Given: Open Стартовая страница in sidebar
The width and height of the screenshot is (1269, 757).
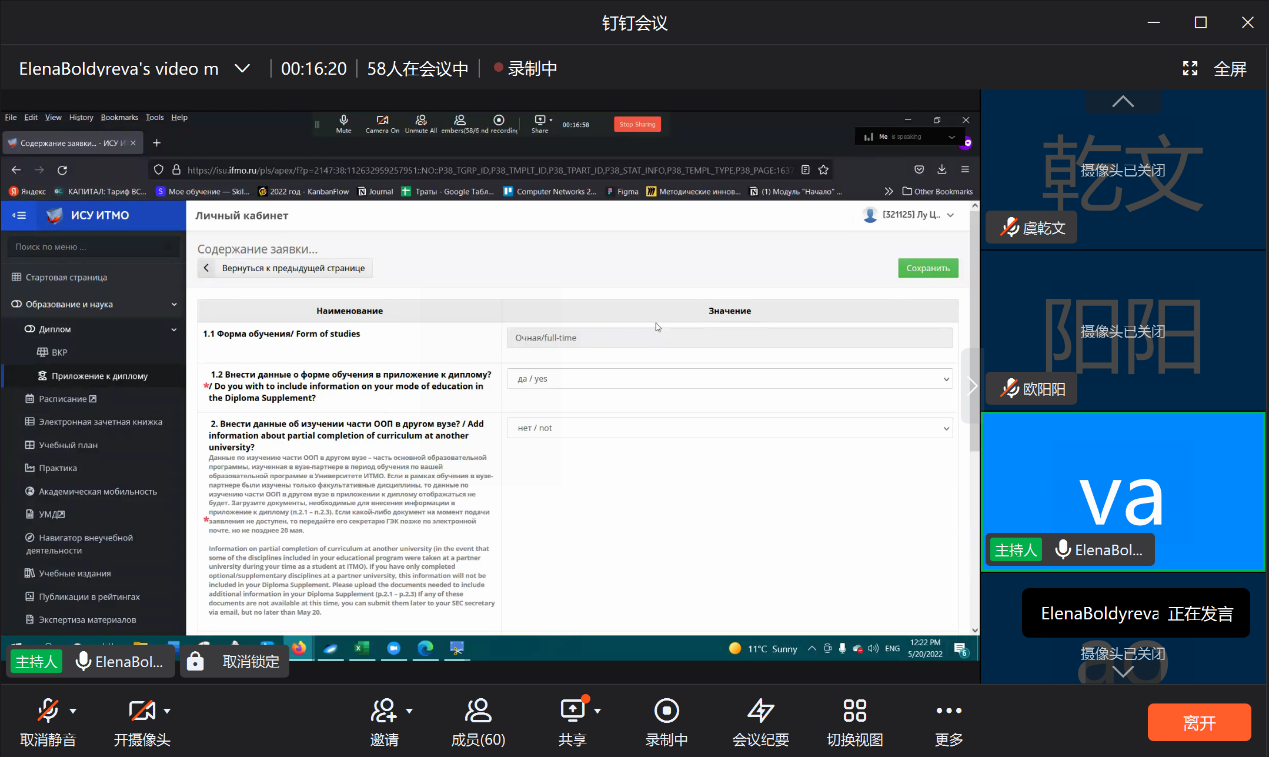Looking at the screenshot, I should [x=67, y=277].
